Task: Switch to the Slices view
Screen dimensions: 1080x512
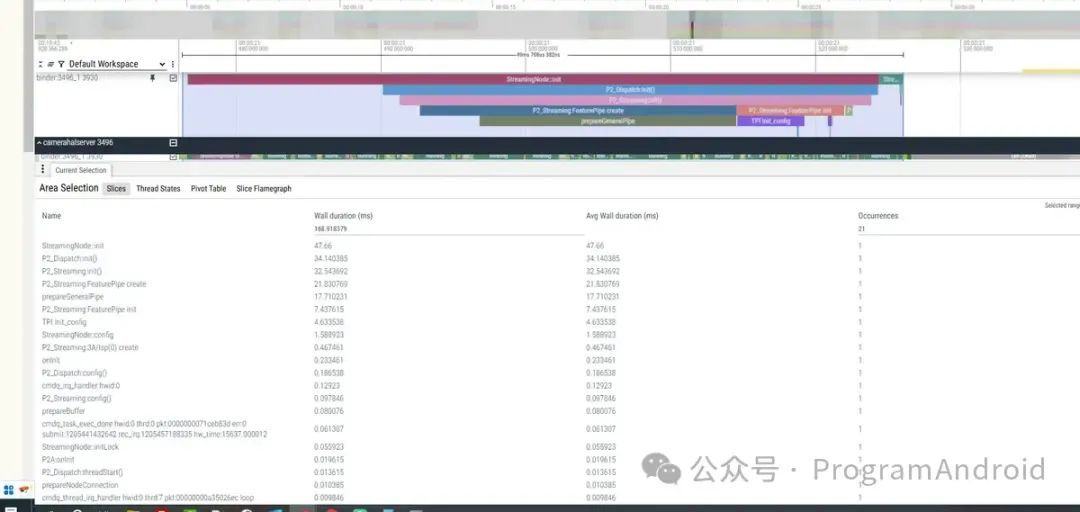Action: point(116,188)
